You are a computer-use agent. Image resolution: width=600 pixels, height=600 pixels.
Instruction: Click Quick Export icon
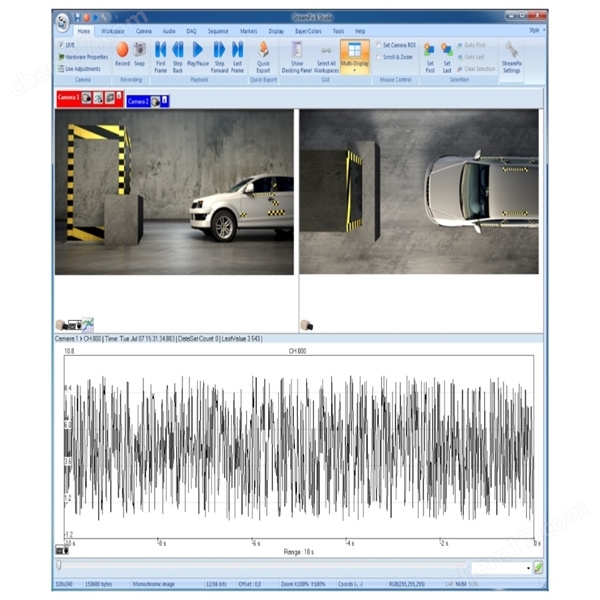click(x=263, y=57)
